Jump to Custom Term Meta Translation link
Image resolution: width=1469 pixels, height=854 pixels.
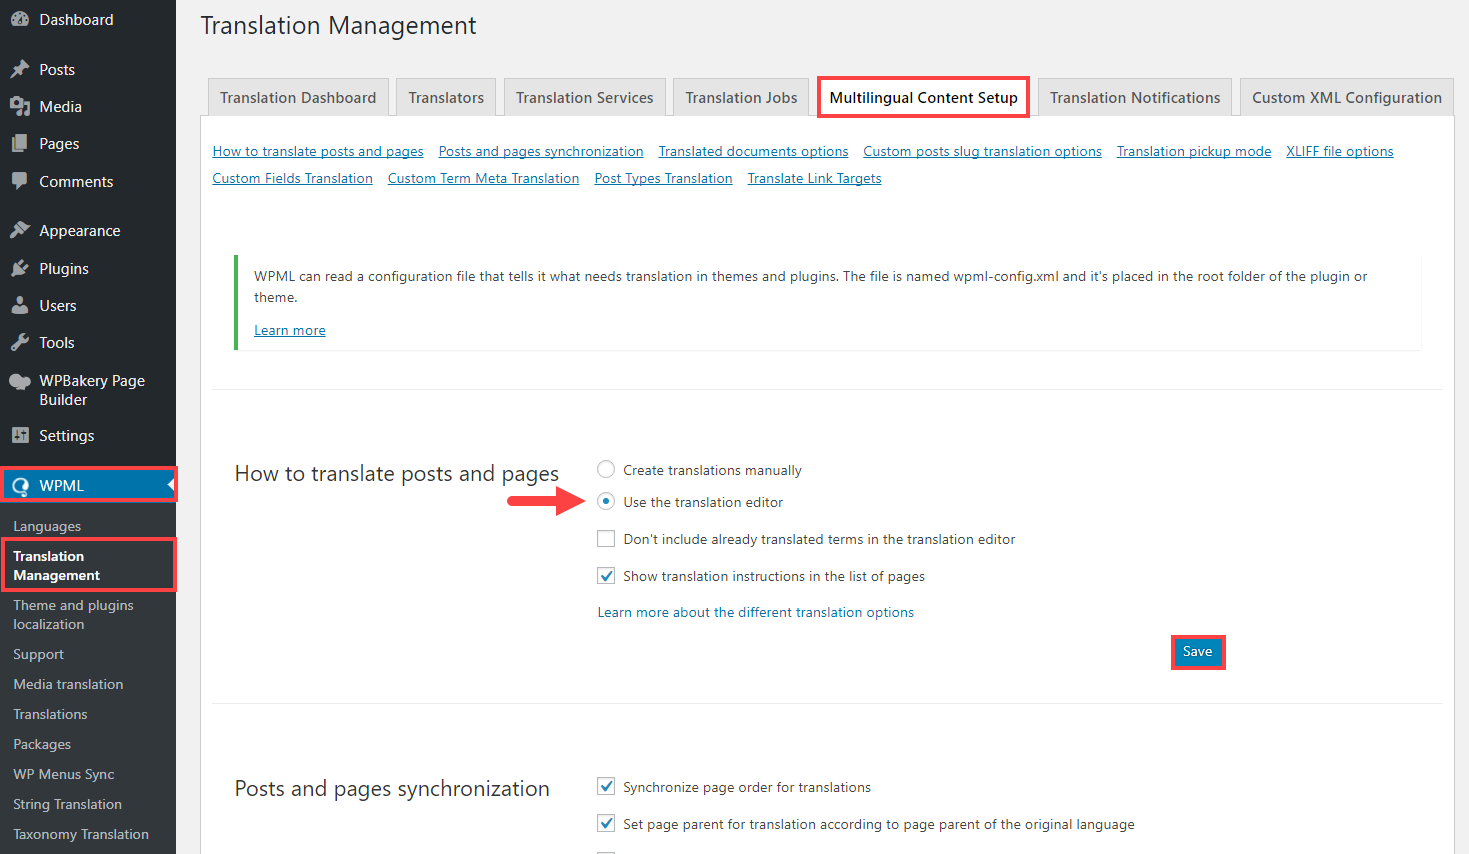pyautogui.click(x=483, y=178)
